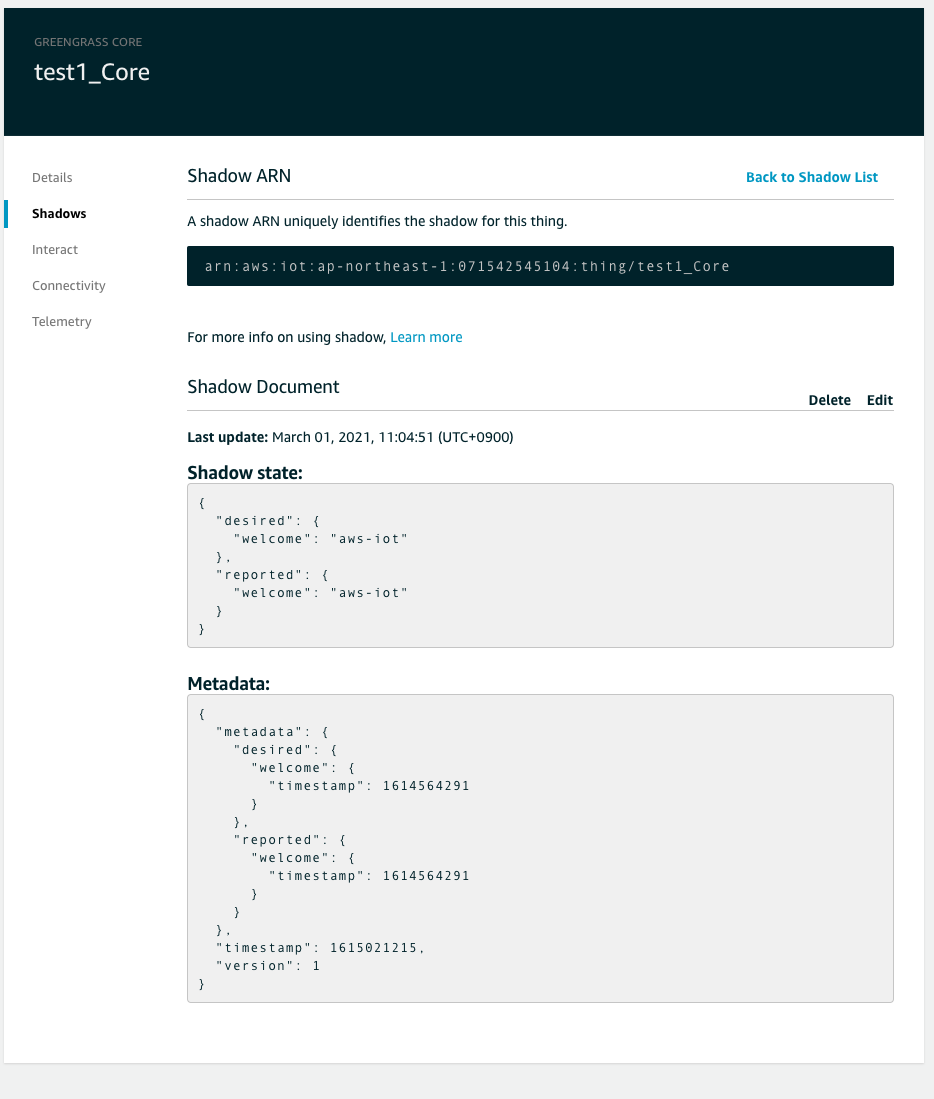Edit the shadow document
The image size is (934, 1099).
pyautogui.click(x=879, y=400)
